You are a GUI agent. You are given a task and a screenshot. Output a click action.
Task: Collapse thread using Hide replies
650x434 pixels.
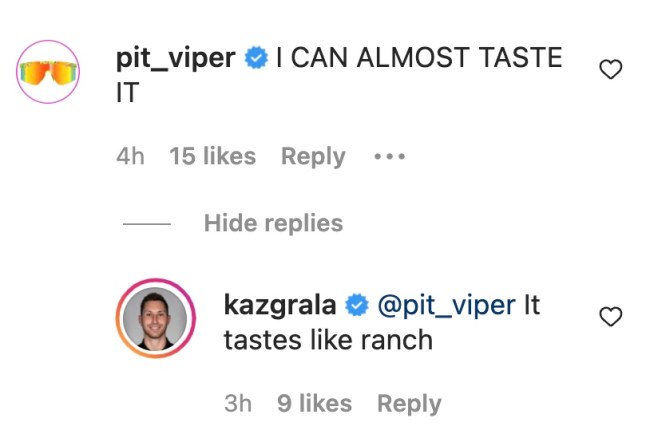273,223
